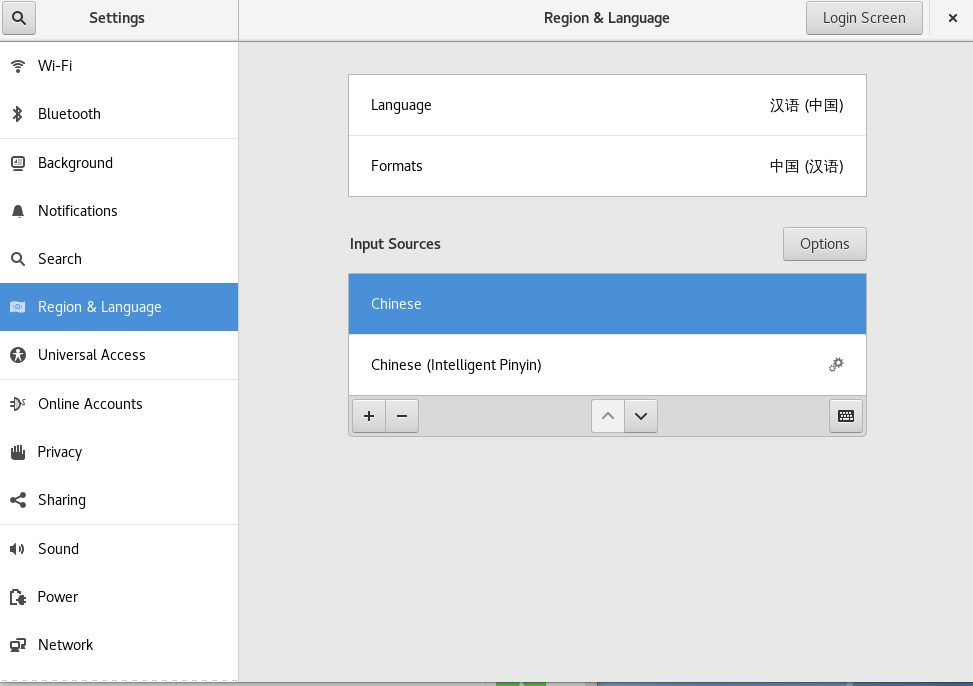Select the Search panel in sidebar
973x686 pixels.
tap(119, 259)
